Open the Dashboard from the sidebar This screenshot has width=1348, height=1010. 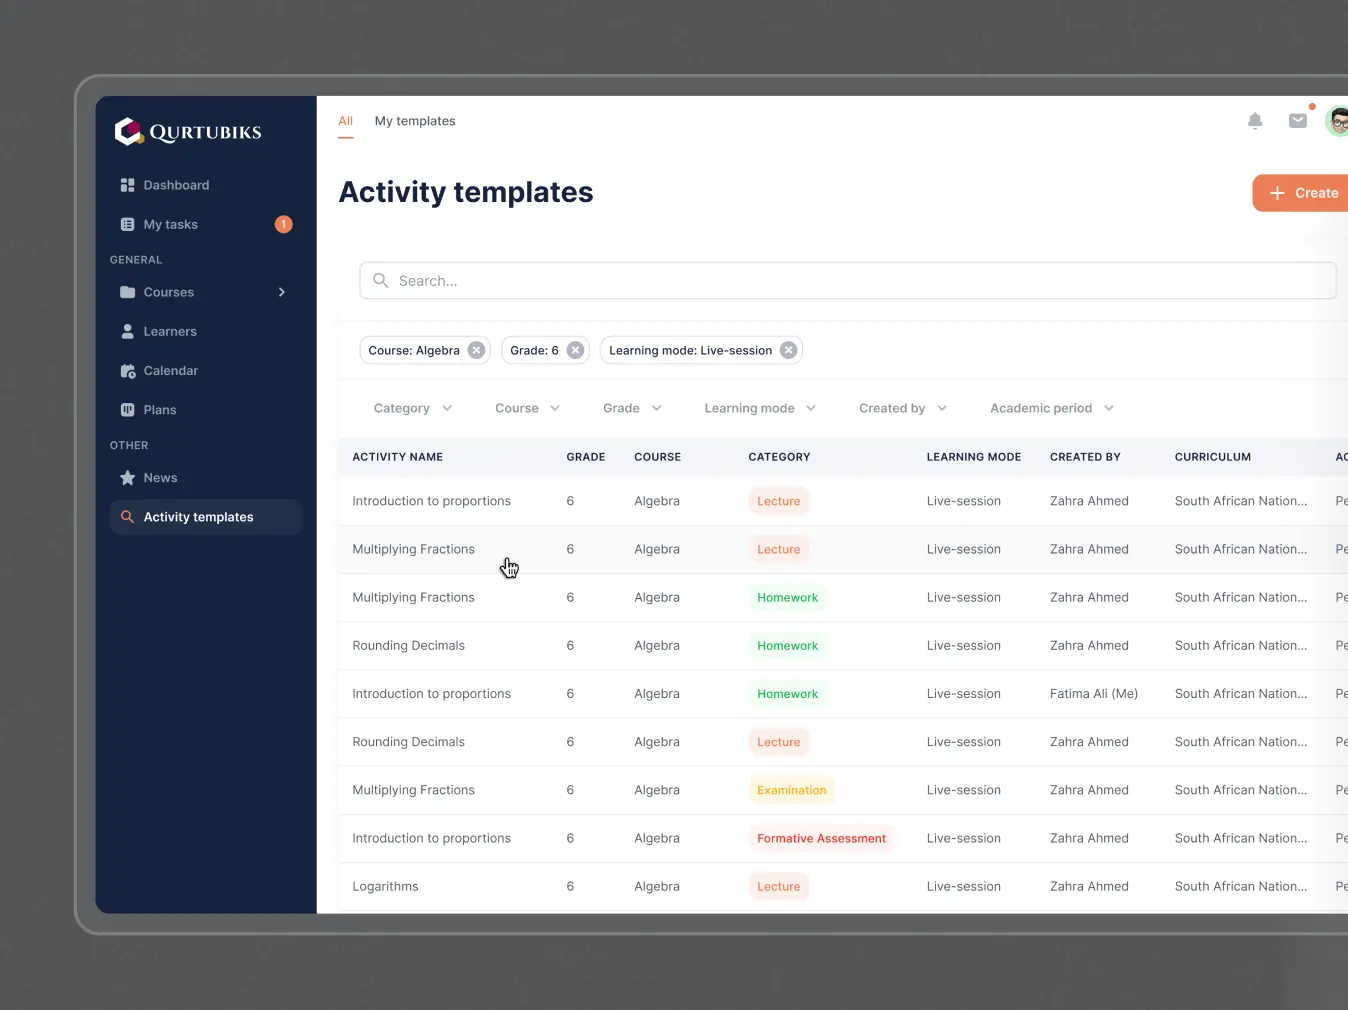click(x=176, y=185)
